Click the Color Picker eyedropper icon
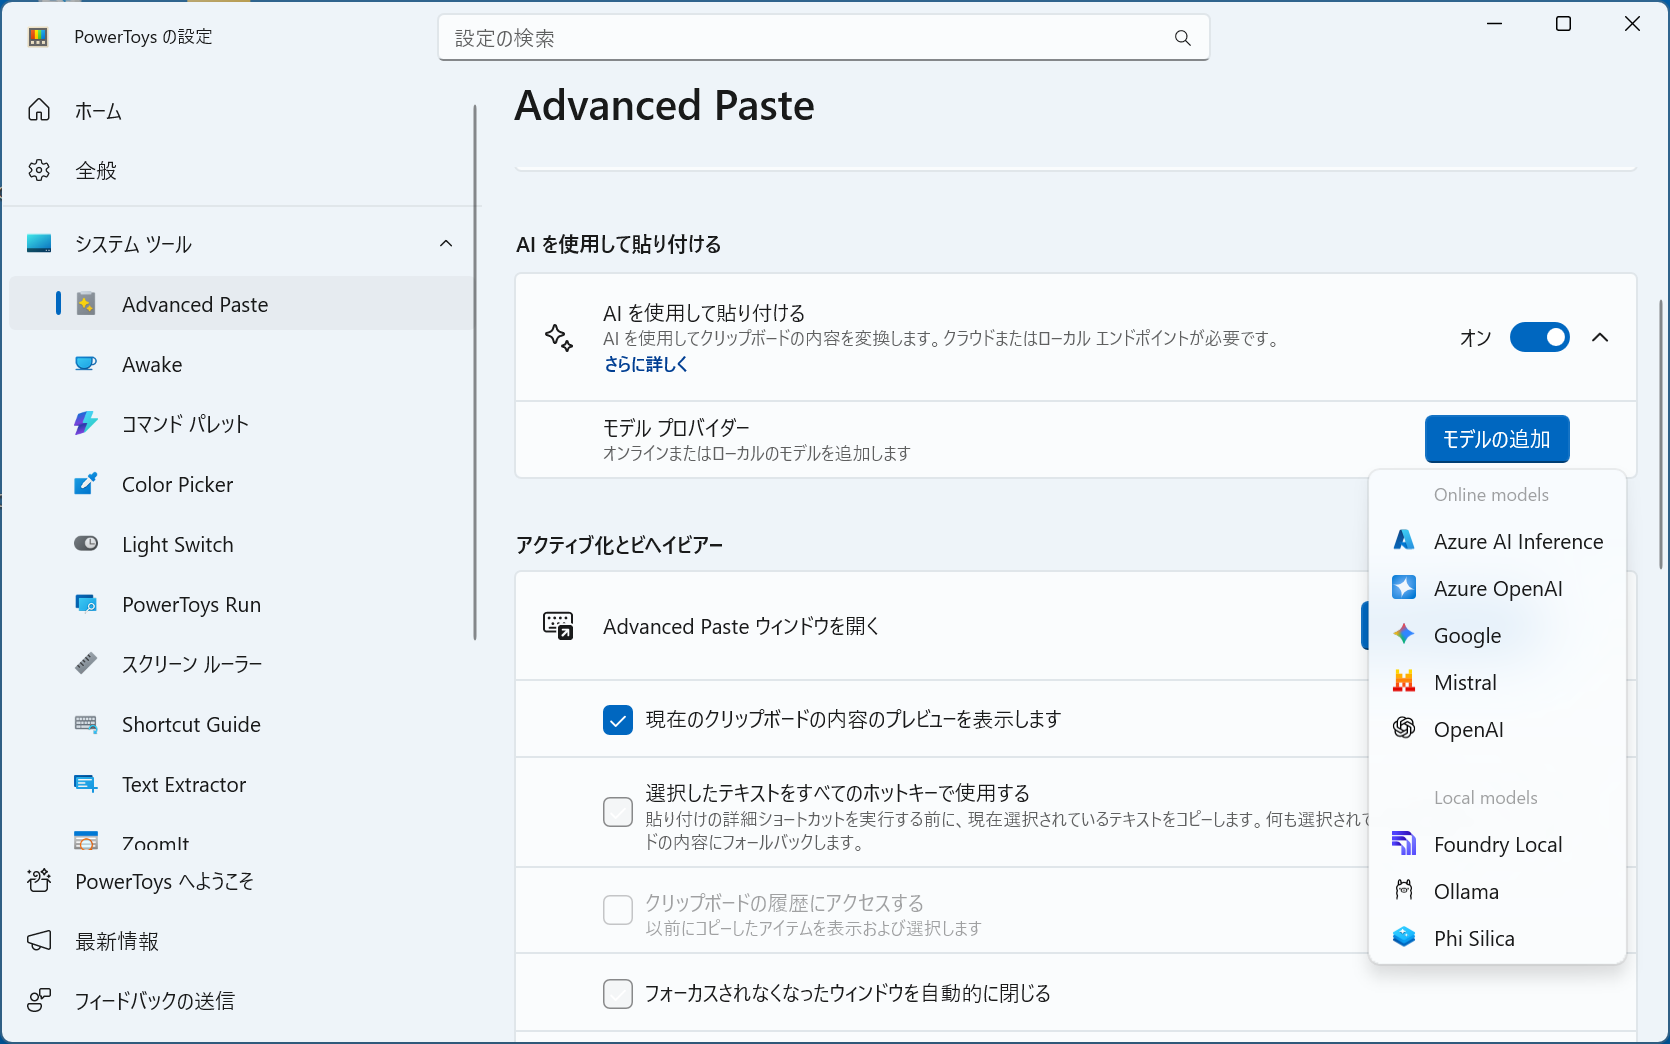The height and width of the screenshot is (1044, 1670). tap(87, 484)
